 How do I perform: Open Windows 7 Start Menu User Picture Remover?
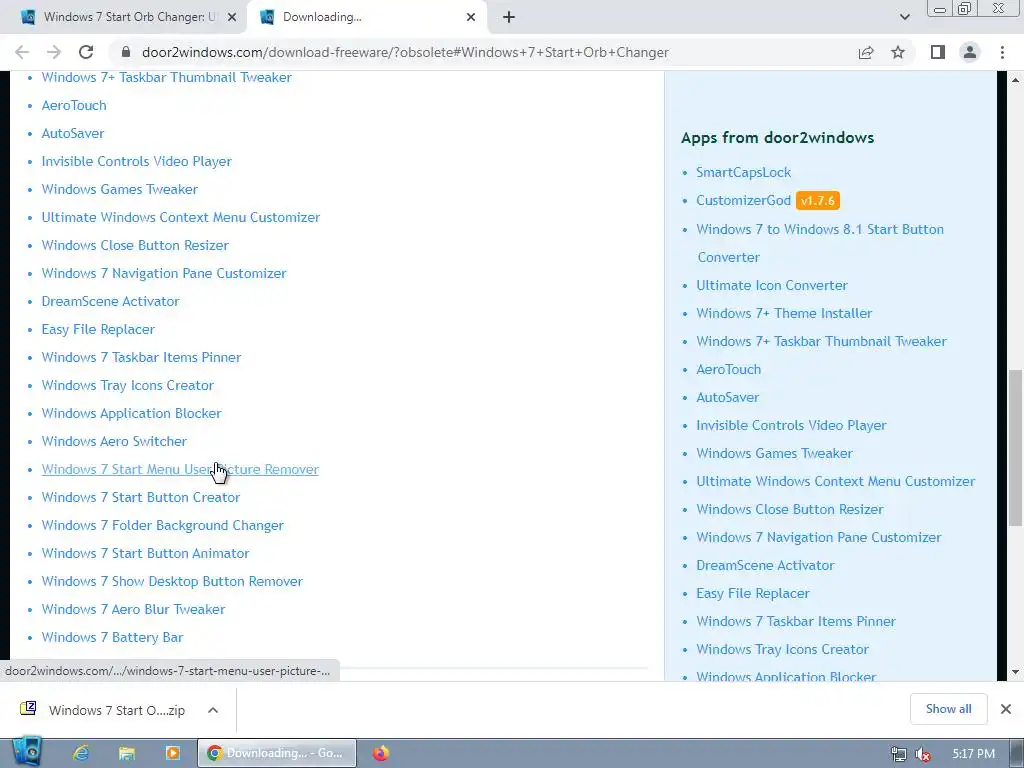click(180, 469)
